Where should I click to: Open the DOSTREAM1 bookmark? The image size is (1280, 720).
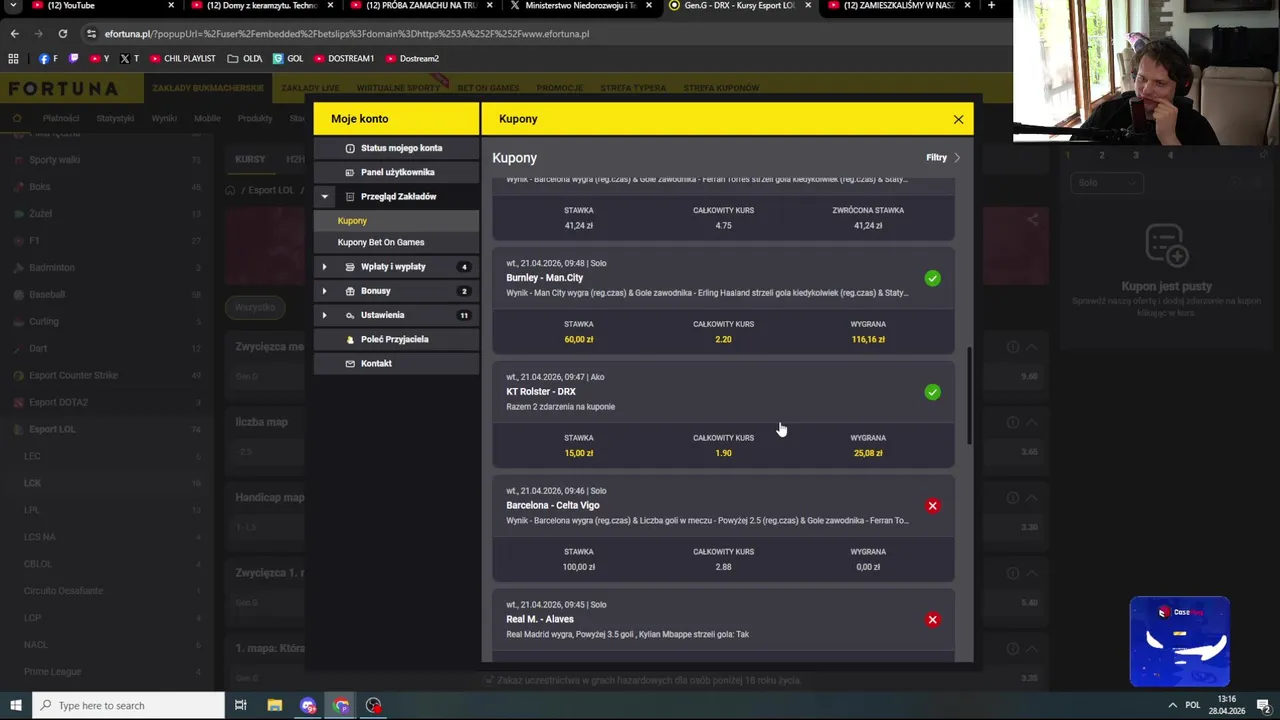pos(344,58)
